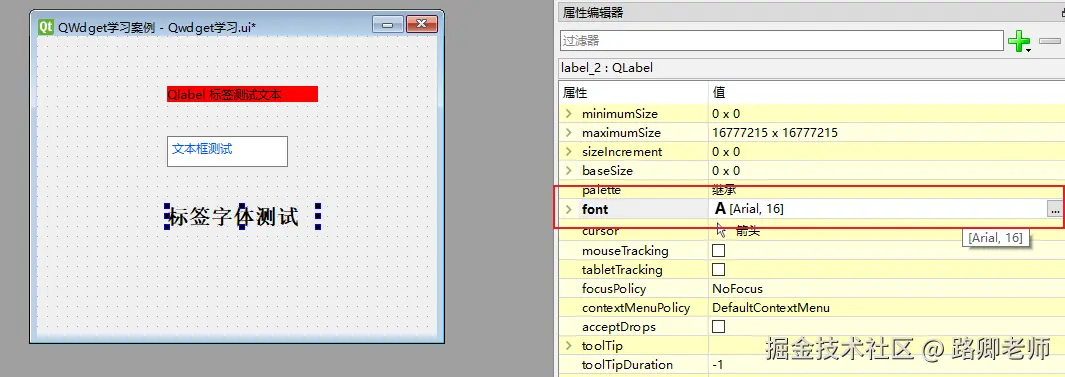
Task: Click the DefaultContextMenu value
Action: click(771, 308)
